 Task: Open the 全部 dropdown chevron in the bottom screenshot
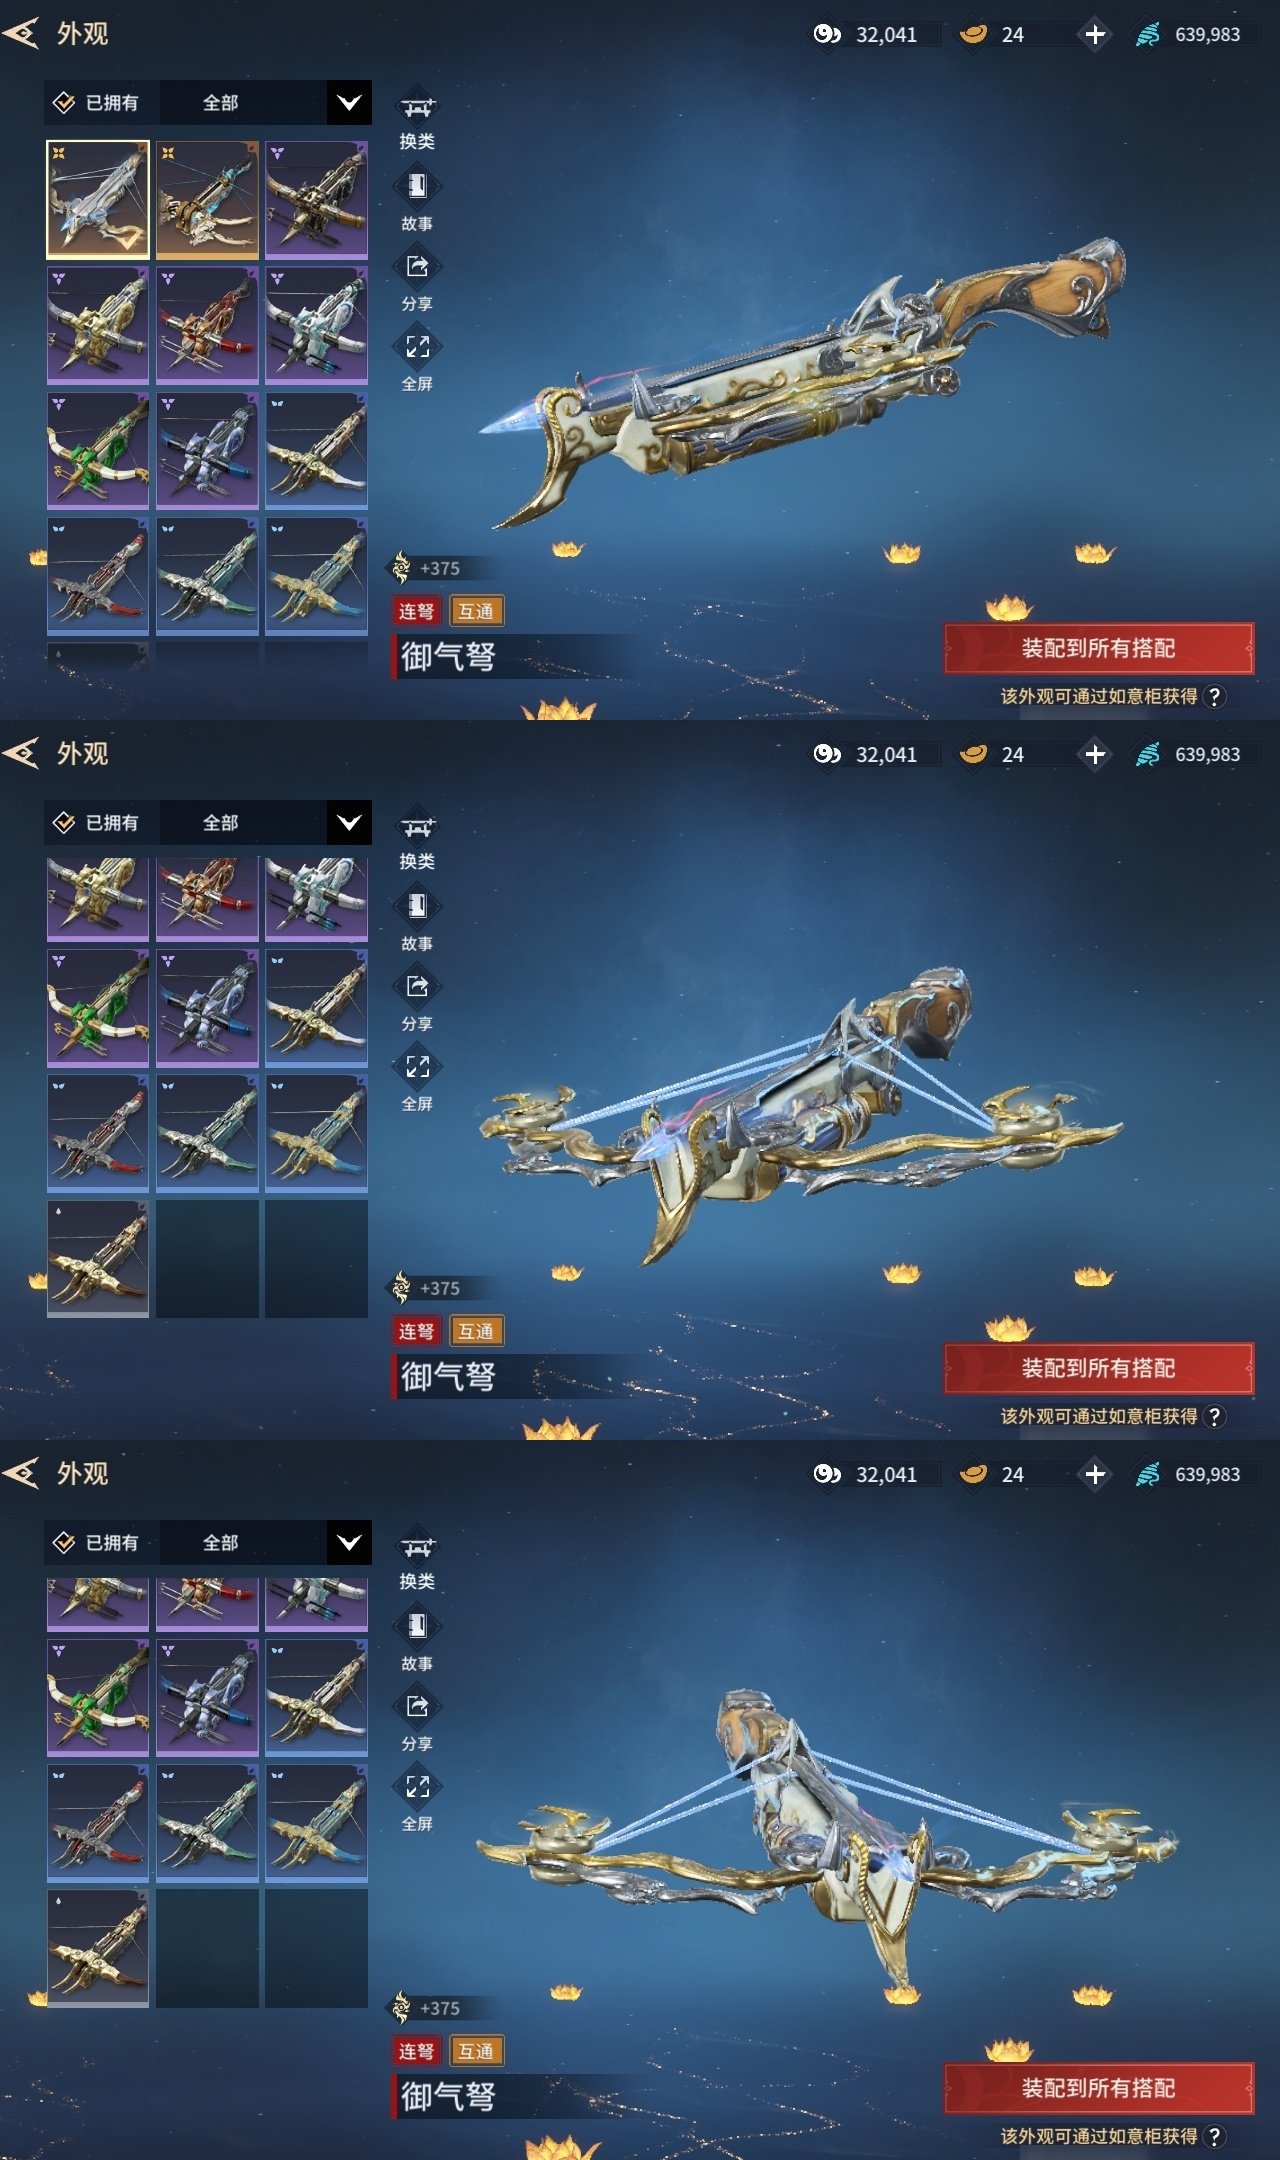coord(349,1542)
